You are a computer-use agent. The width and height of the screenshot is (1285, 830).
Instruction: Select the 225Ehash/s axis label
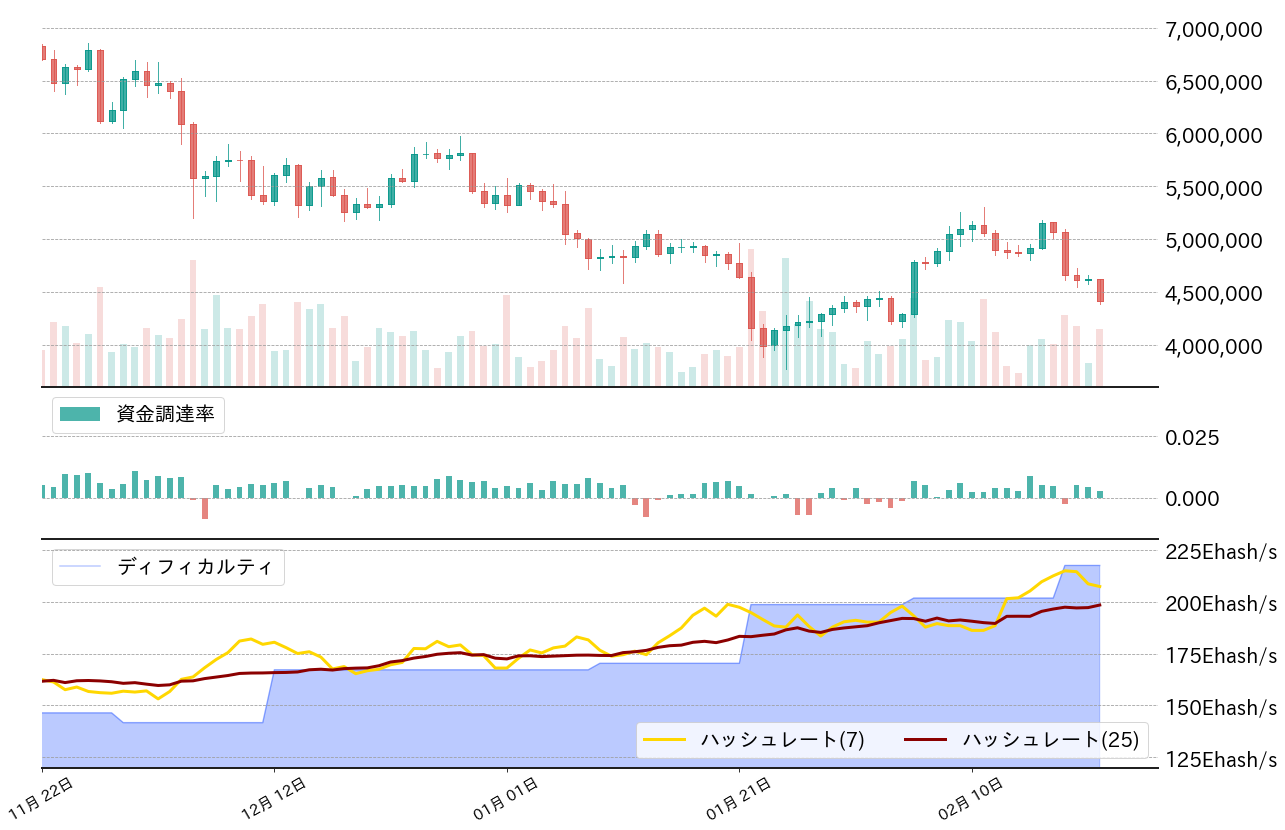[x=1221, y=552]
